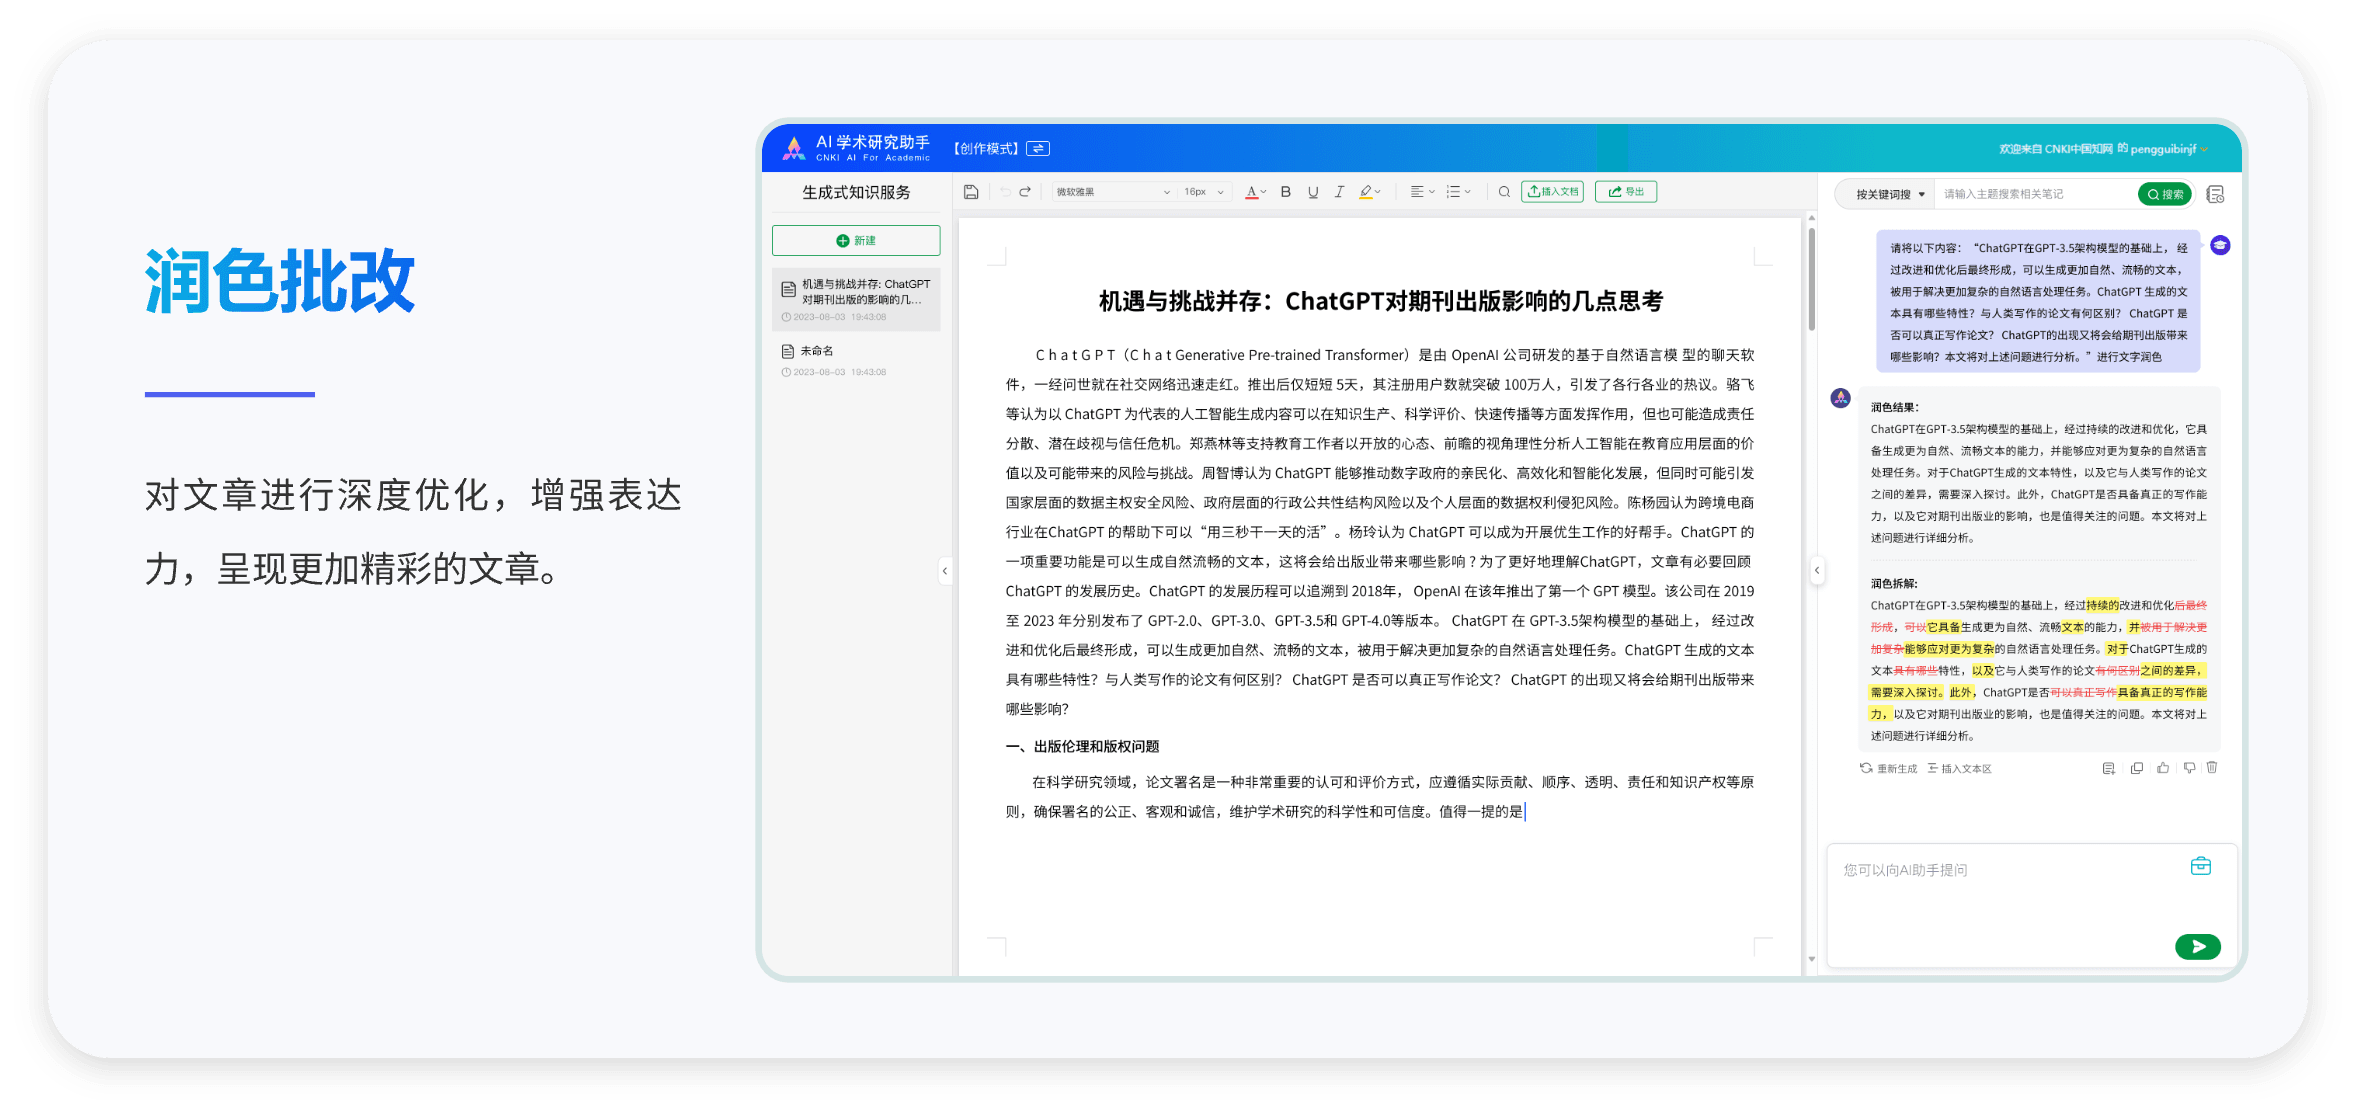Click the editor vertical scrollbar thumb
The width and height of the screenshot is (2356, 1114).
(x=1811, y=279)
